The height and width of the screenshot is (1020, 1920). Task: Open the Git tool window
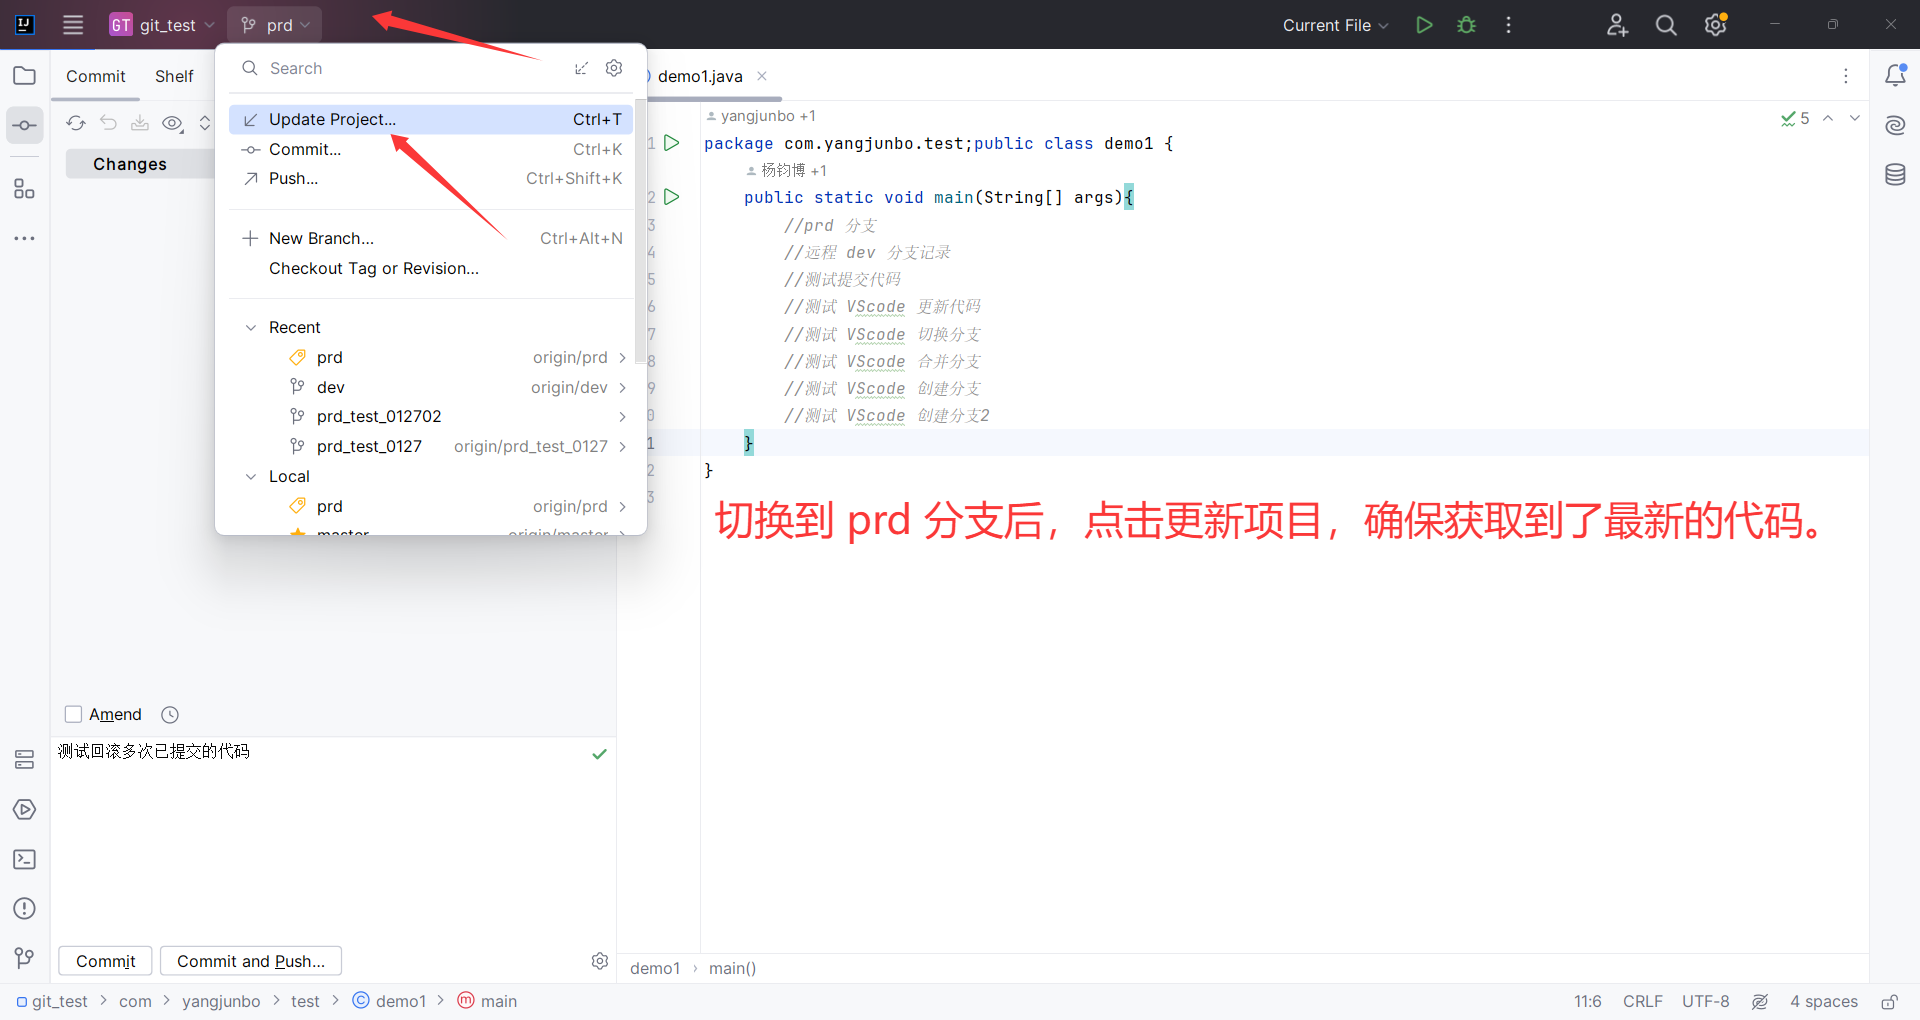tap(24, 957)
